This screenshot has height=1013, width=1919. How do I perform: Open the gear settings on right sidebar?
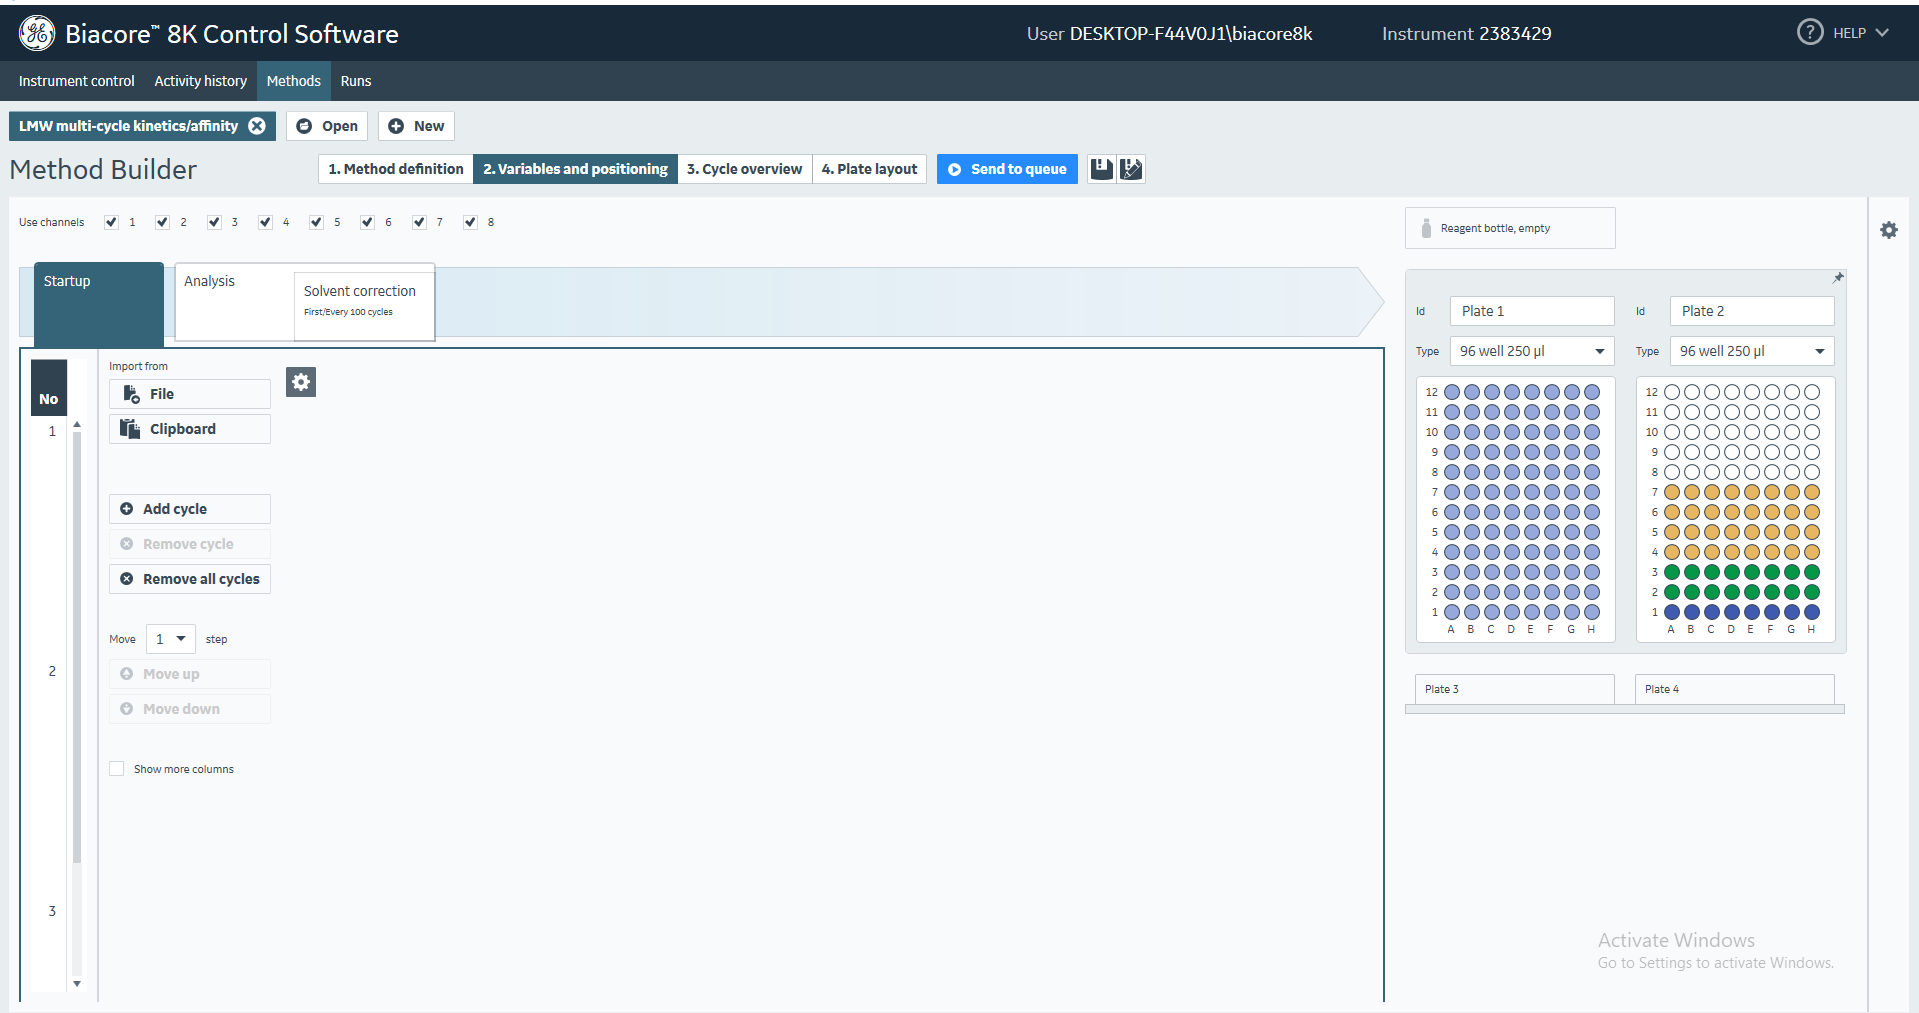[x=1888, y=230]
